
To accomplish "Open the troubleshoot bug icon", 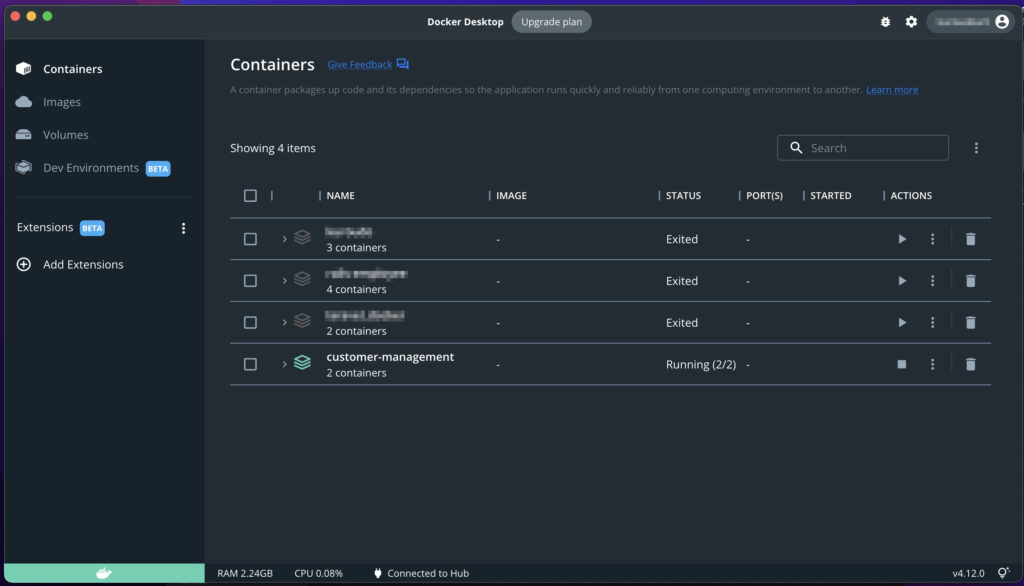I will coord(885,22).
